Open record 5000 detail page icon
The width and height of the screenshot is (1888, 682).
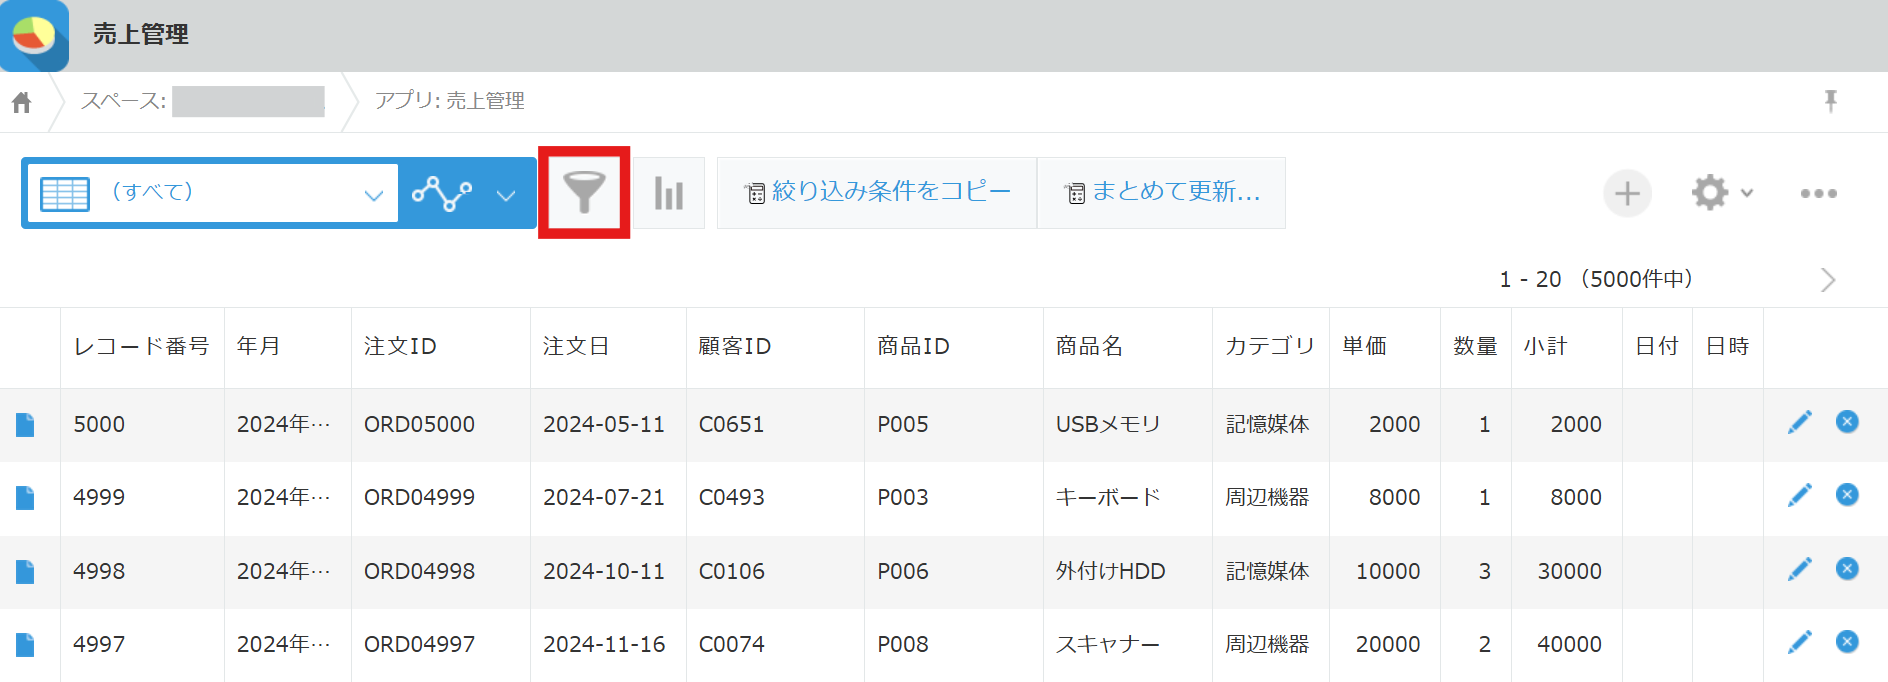(25, 425)
